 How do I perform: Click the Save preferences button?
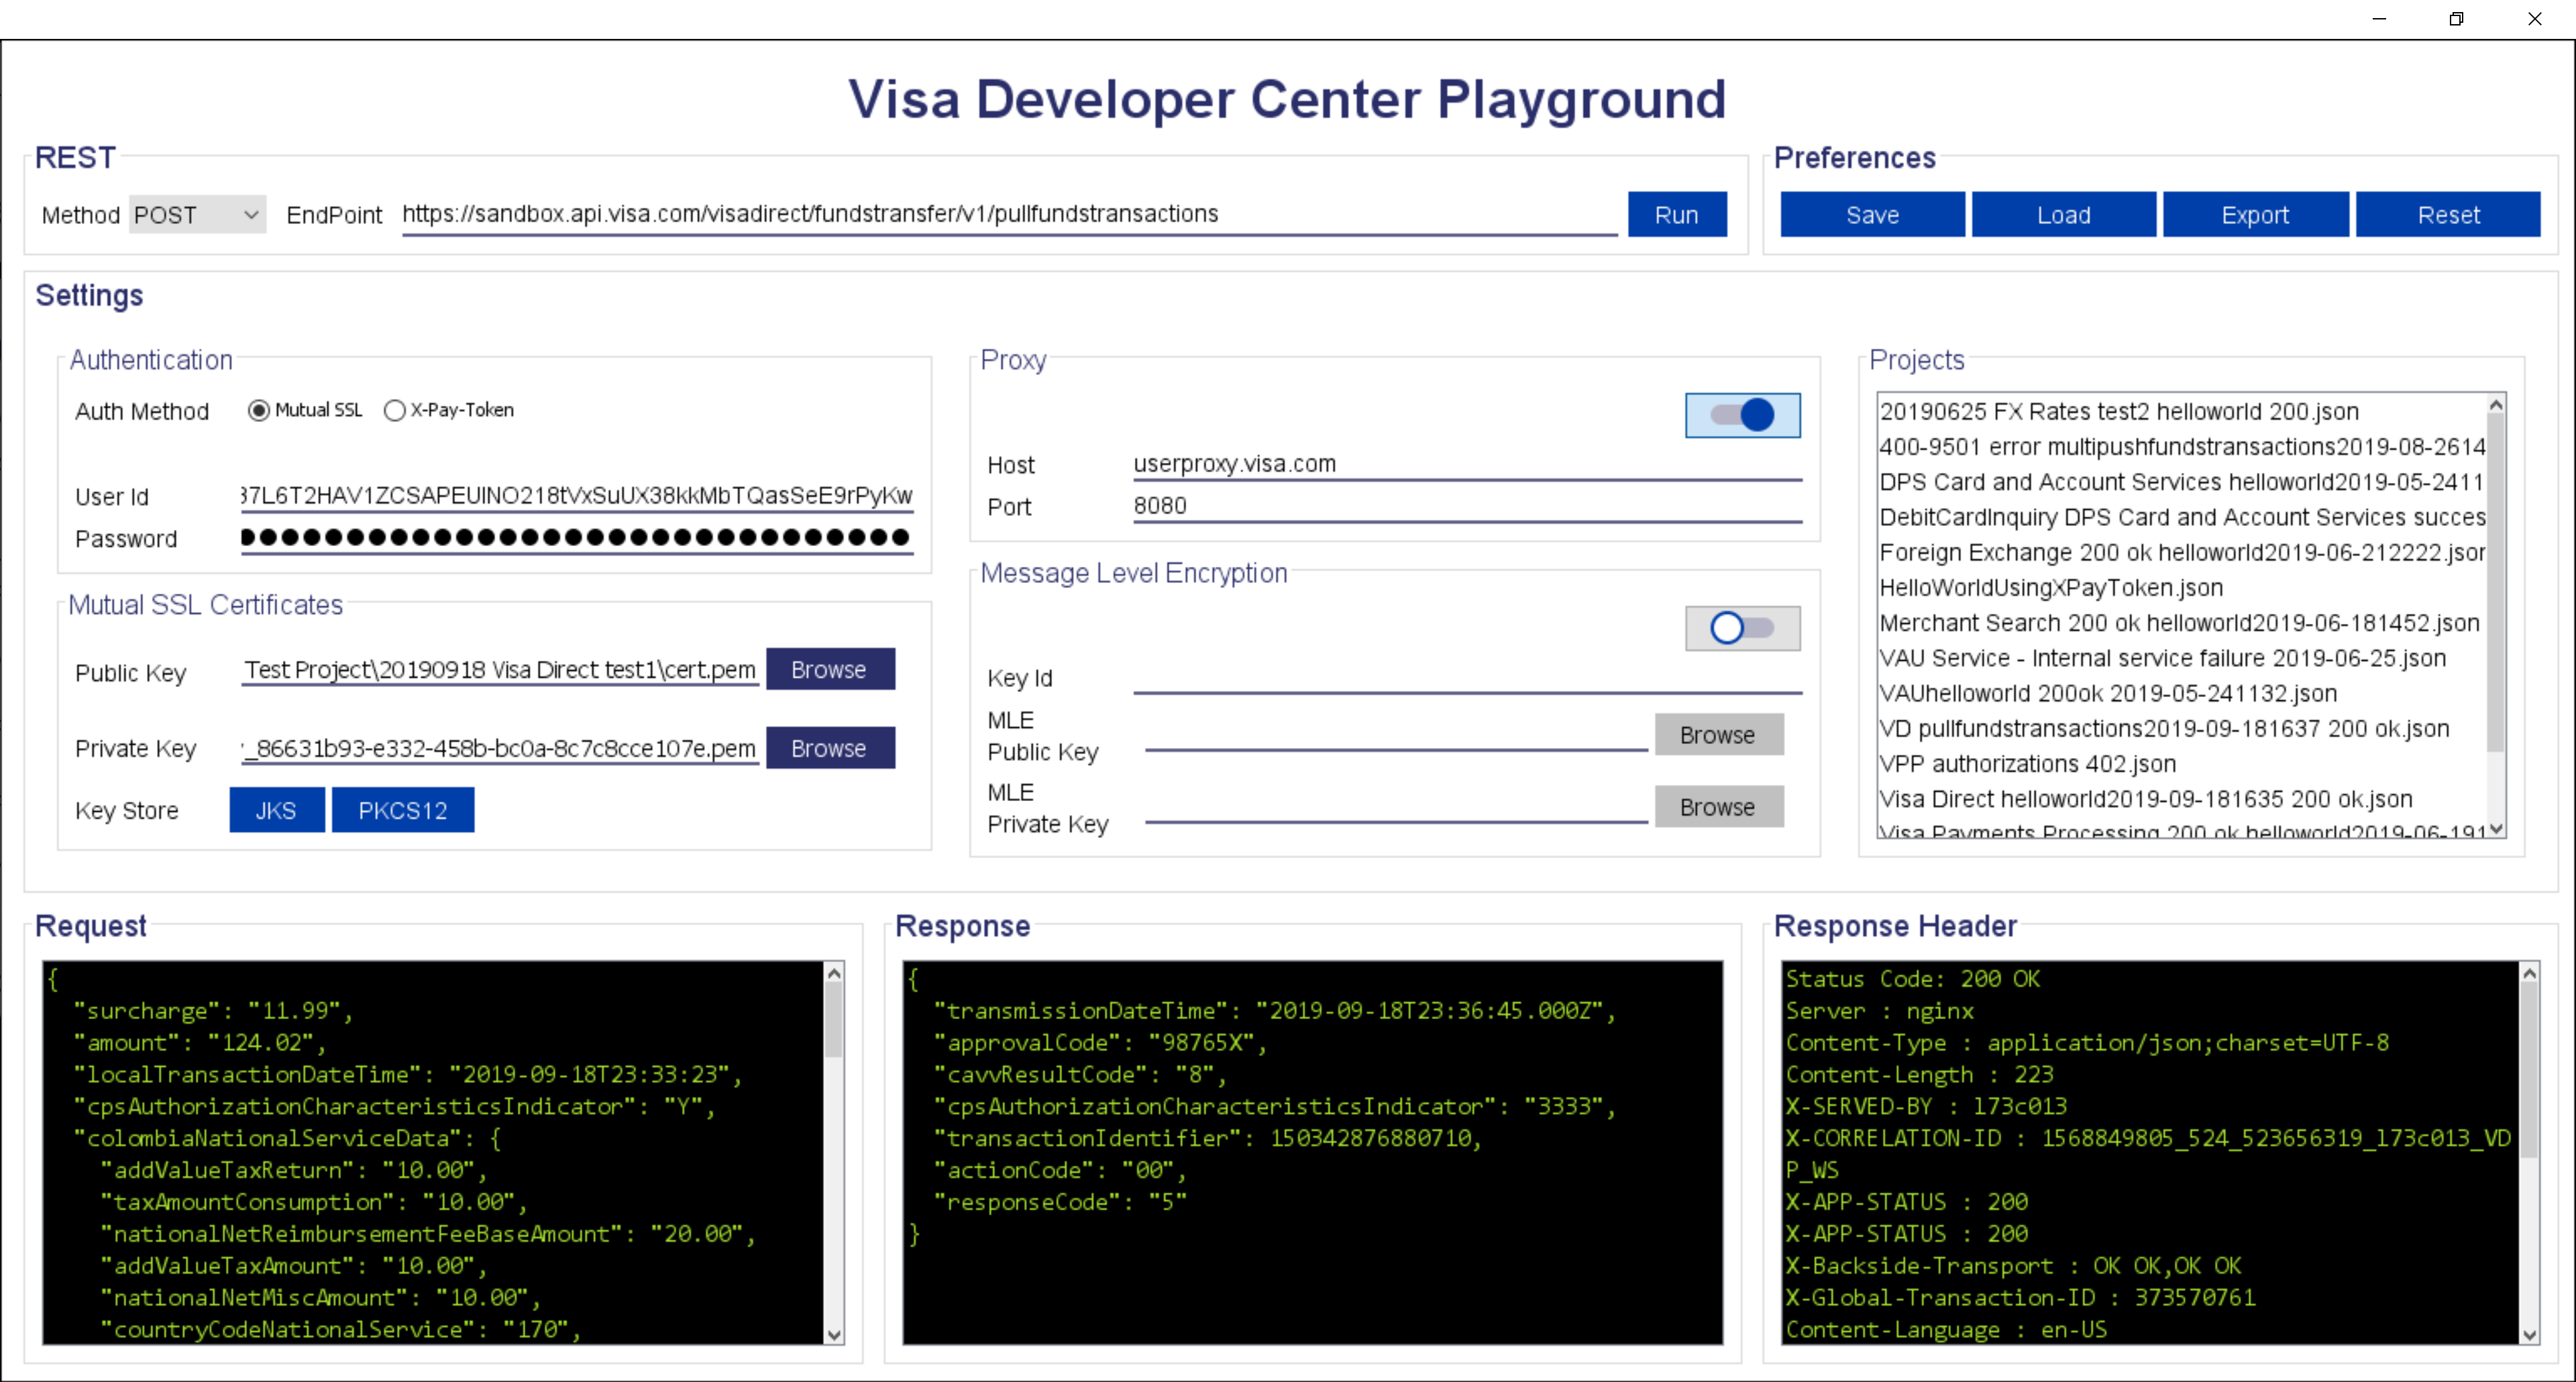pos(1871,213)
